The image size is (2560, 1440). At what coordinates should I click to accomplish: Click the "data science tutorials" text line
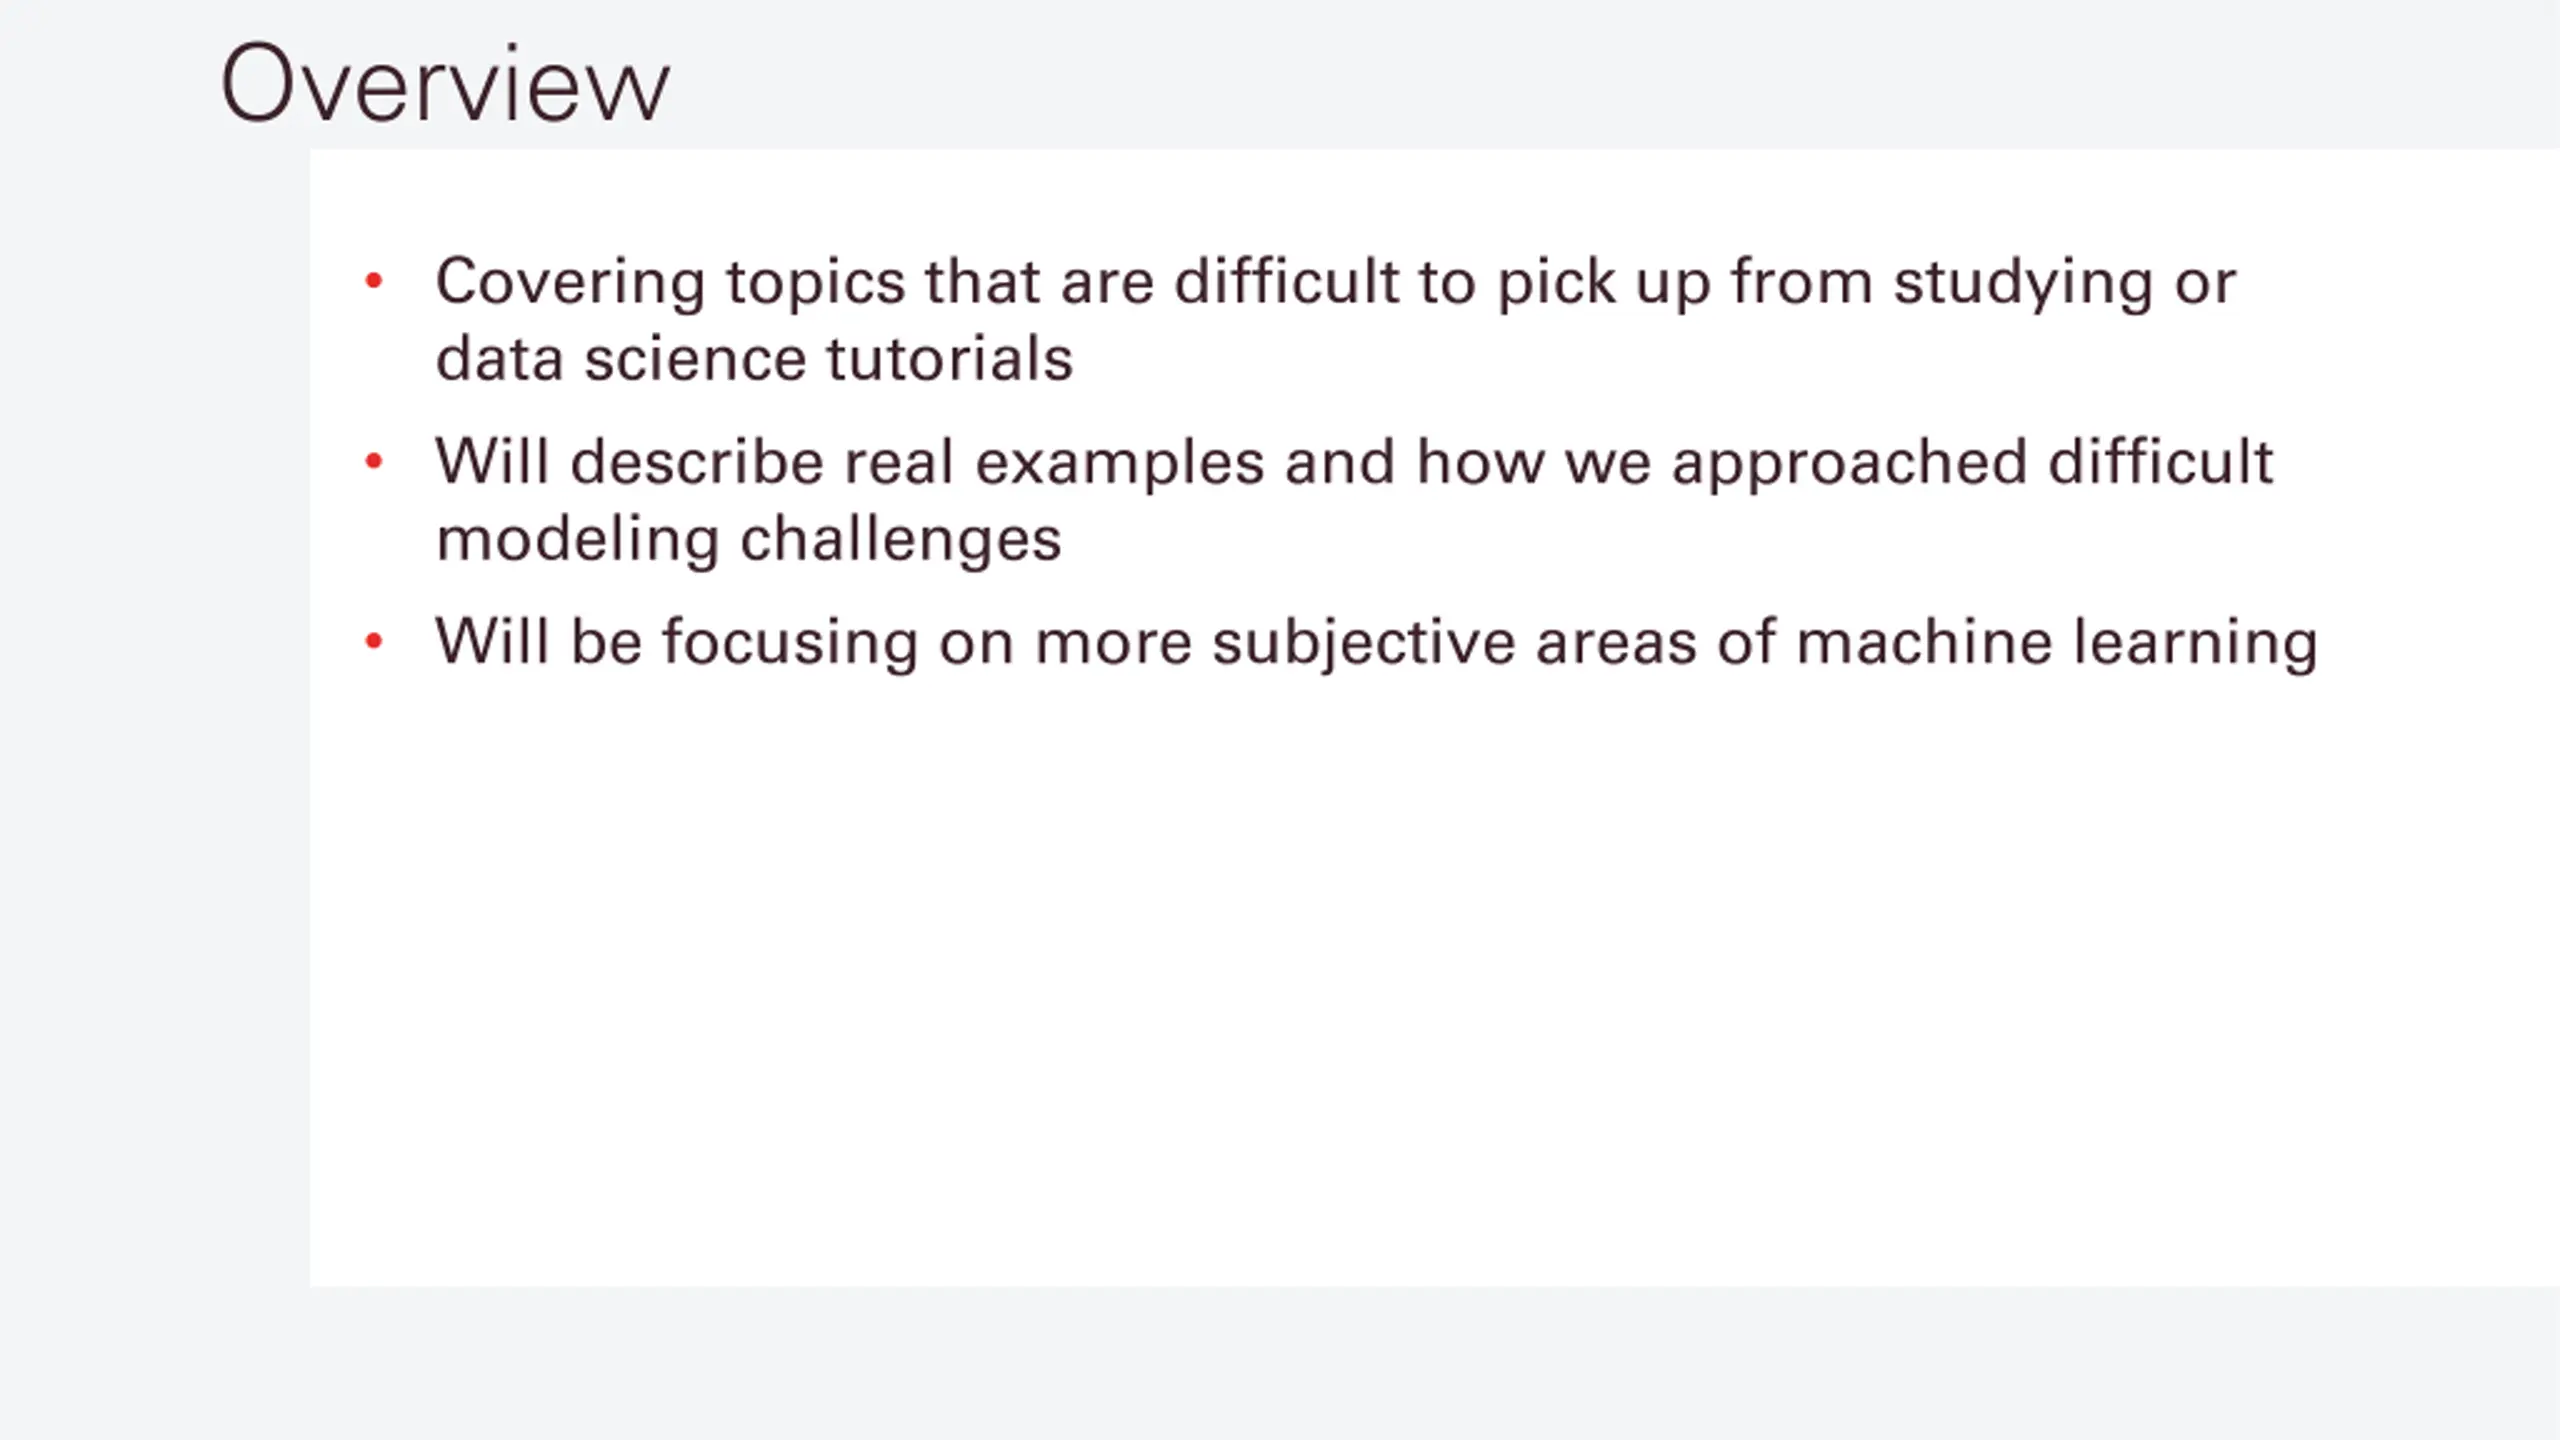pyautogui.click(x=754, y=359)
